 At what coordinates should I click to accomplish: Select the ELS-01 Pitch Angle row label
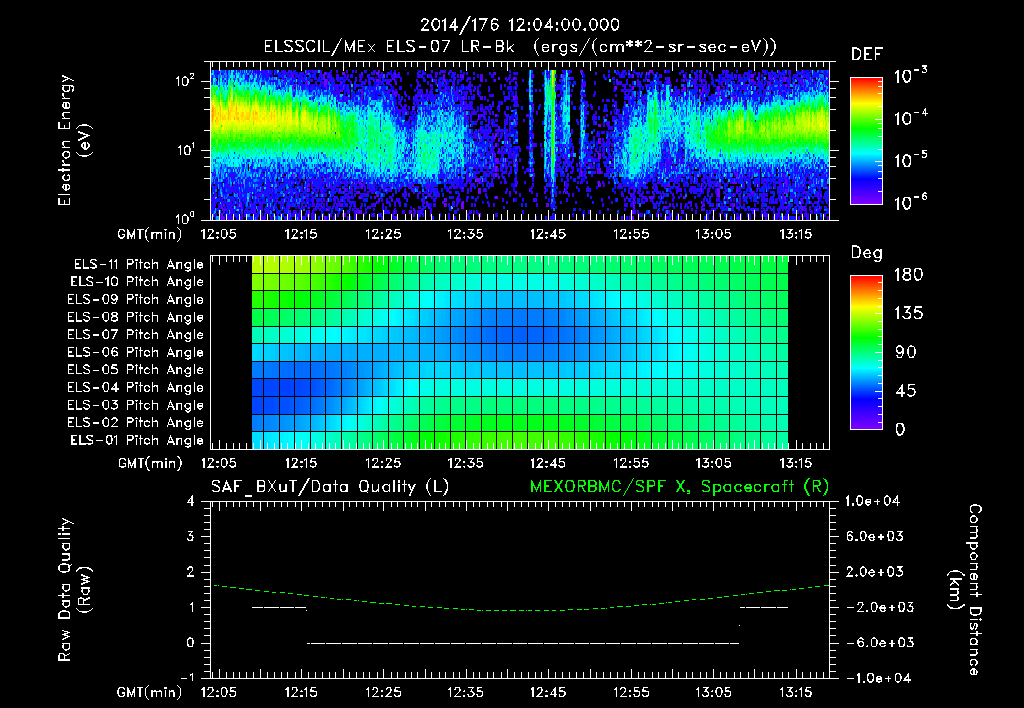pos(137,441)
